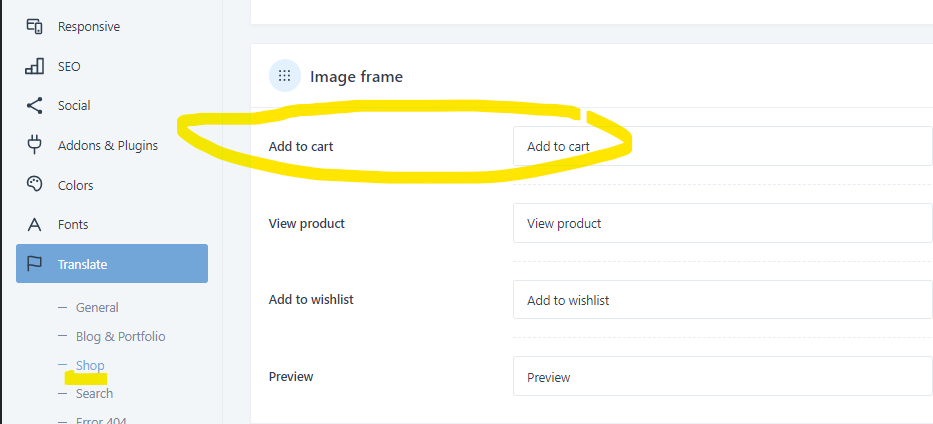Open the Shop translate subsection
This screenshot has width=933, height=424.
click(90, 365)
